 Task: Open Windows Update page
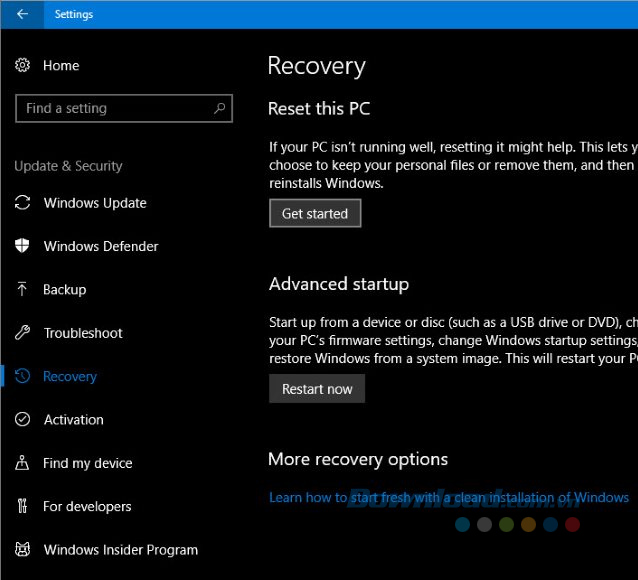pos(95,203)
